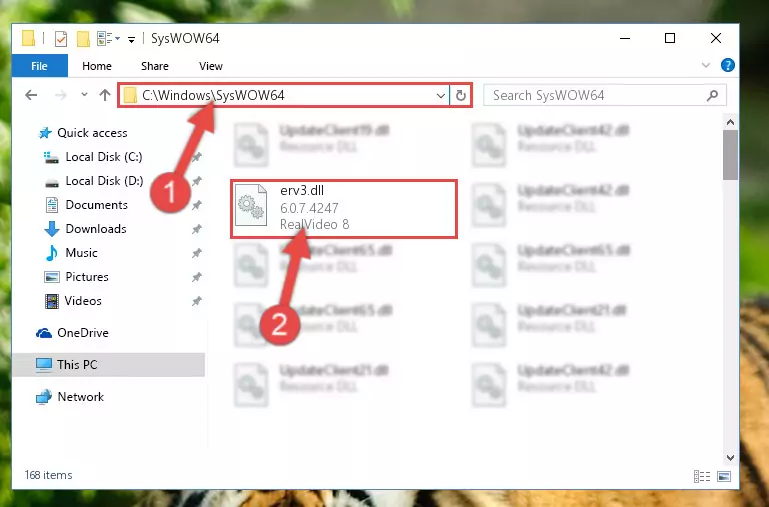
Task: Open Downloads in navigation pane
Action: click(96, 228)
